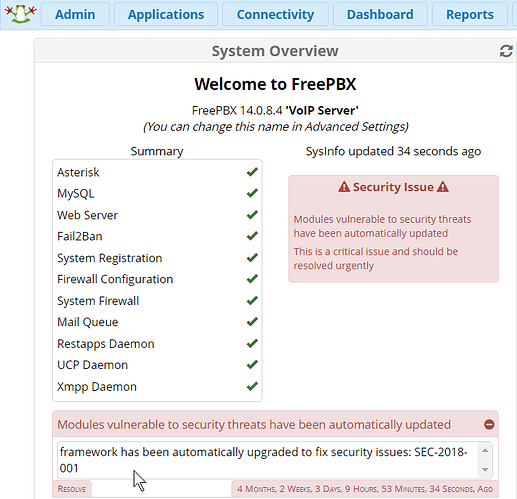Viewport: 517px width, 499px height.
Task: Select the Fail2Ban row label
Action: pyautogui.click(x=80, y=236)
